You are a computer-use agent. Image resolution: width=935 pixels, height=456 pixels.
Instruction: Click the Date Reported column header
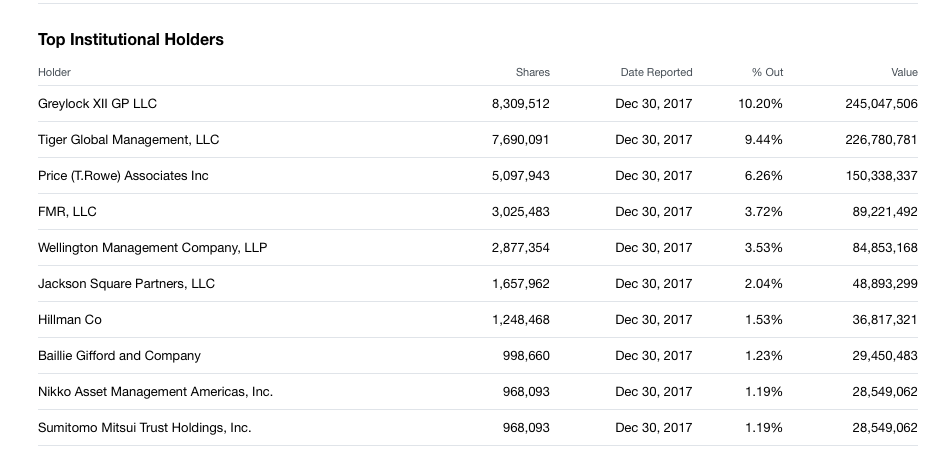click(656, 72)
